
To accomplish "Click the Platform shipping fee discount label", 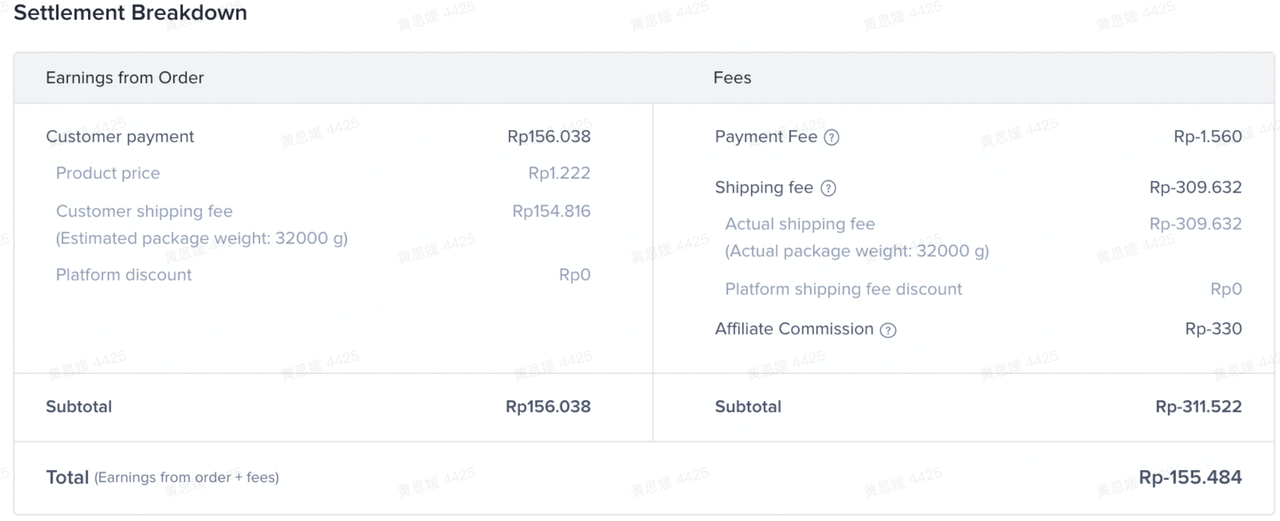I will [x=843, y=290].
